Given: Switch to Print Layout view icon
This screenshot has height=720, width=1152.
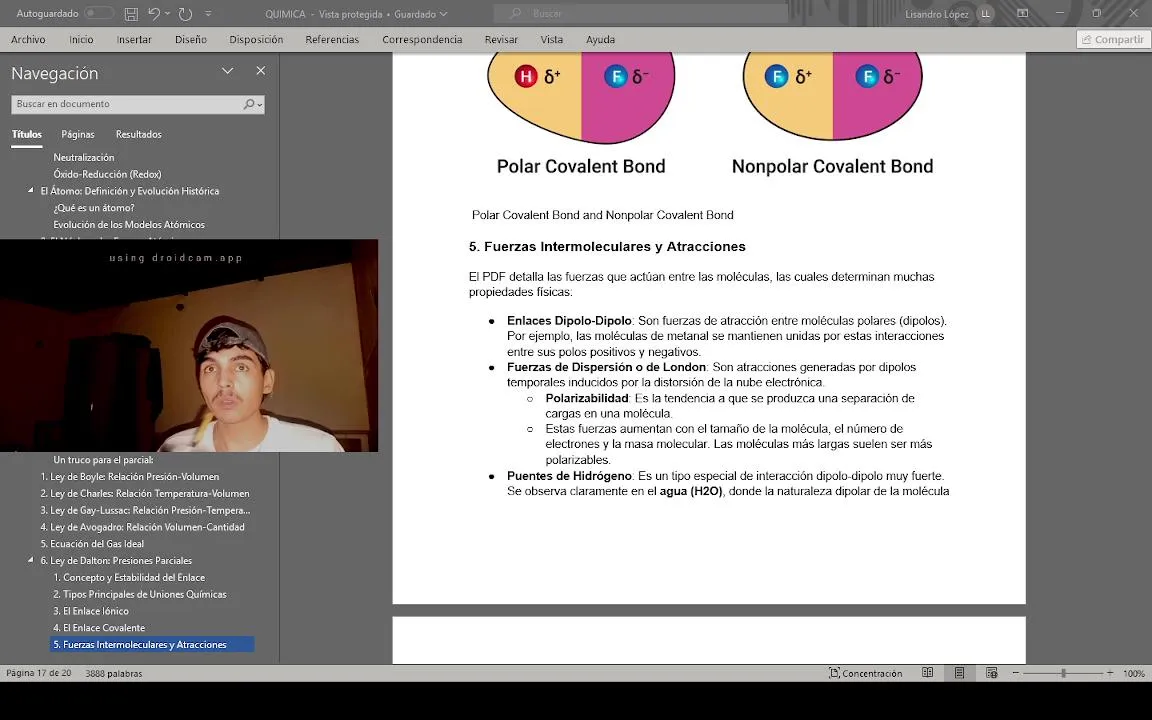Looking at the screenshot, I should (960, 673).
